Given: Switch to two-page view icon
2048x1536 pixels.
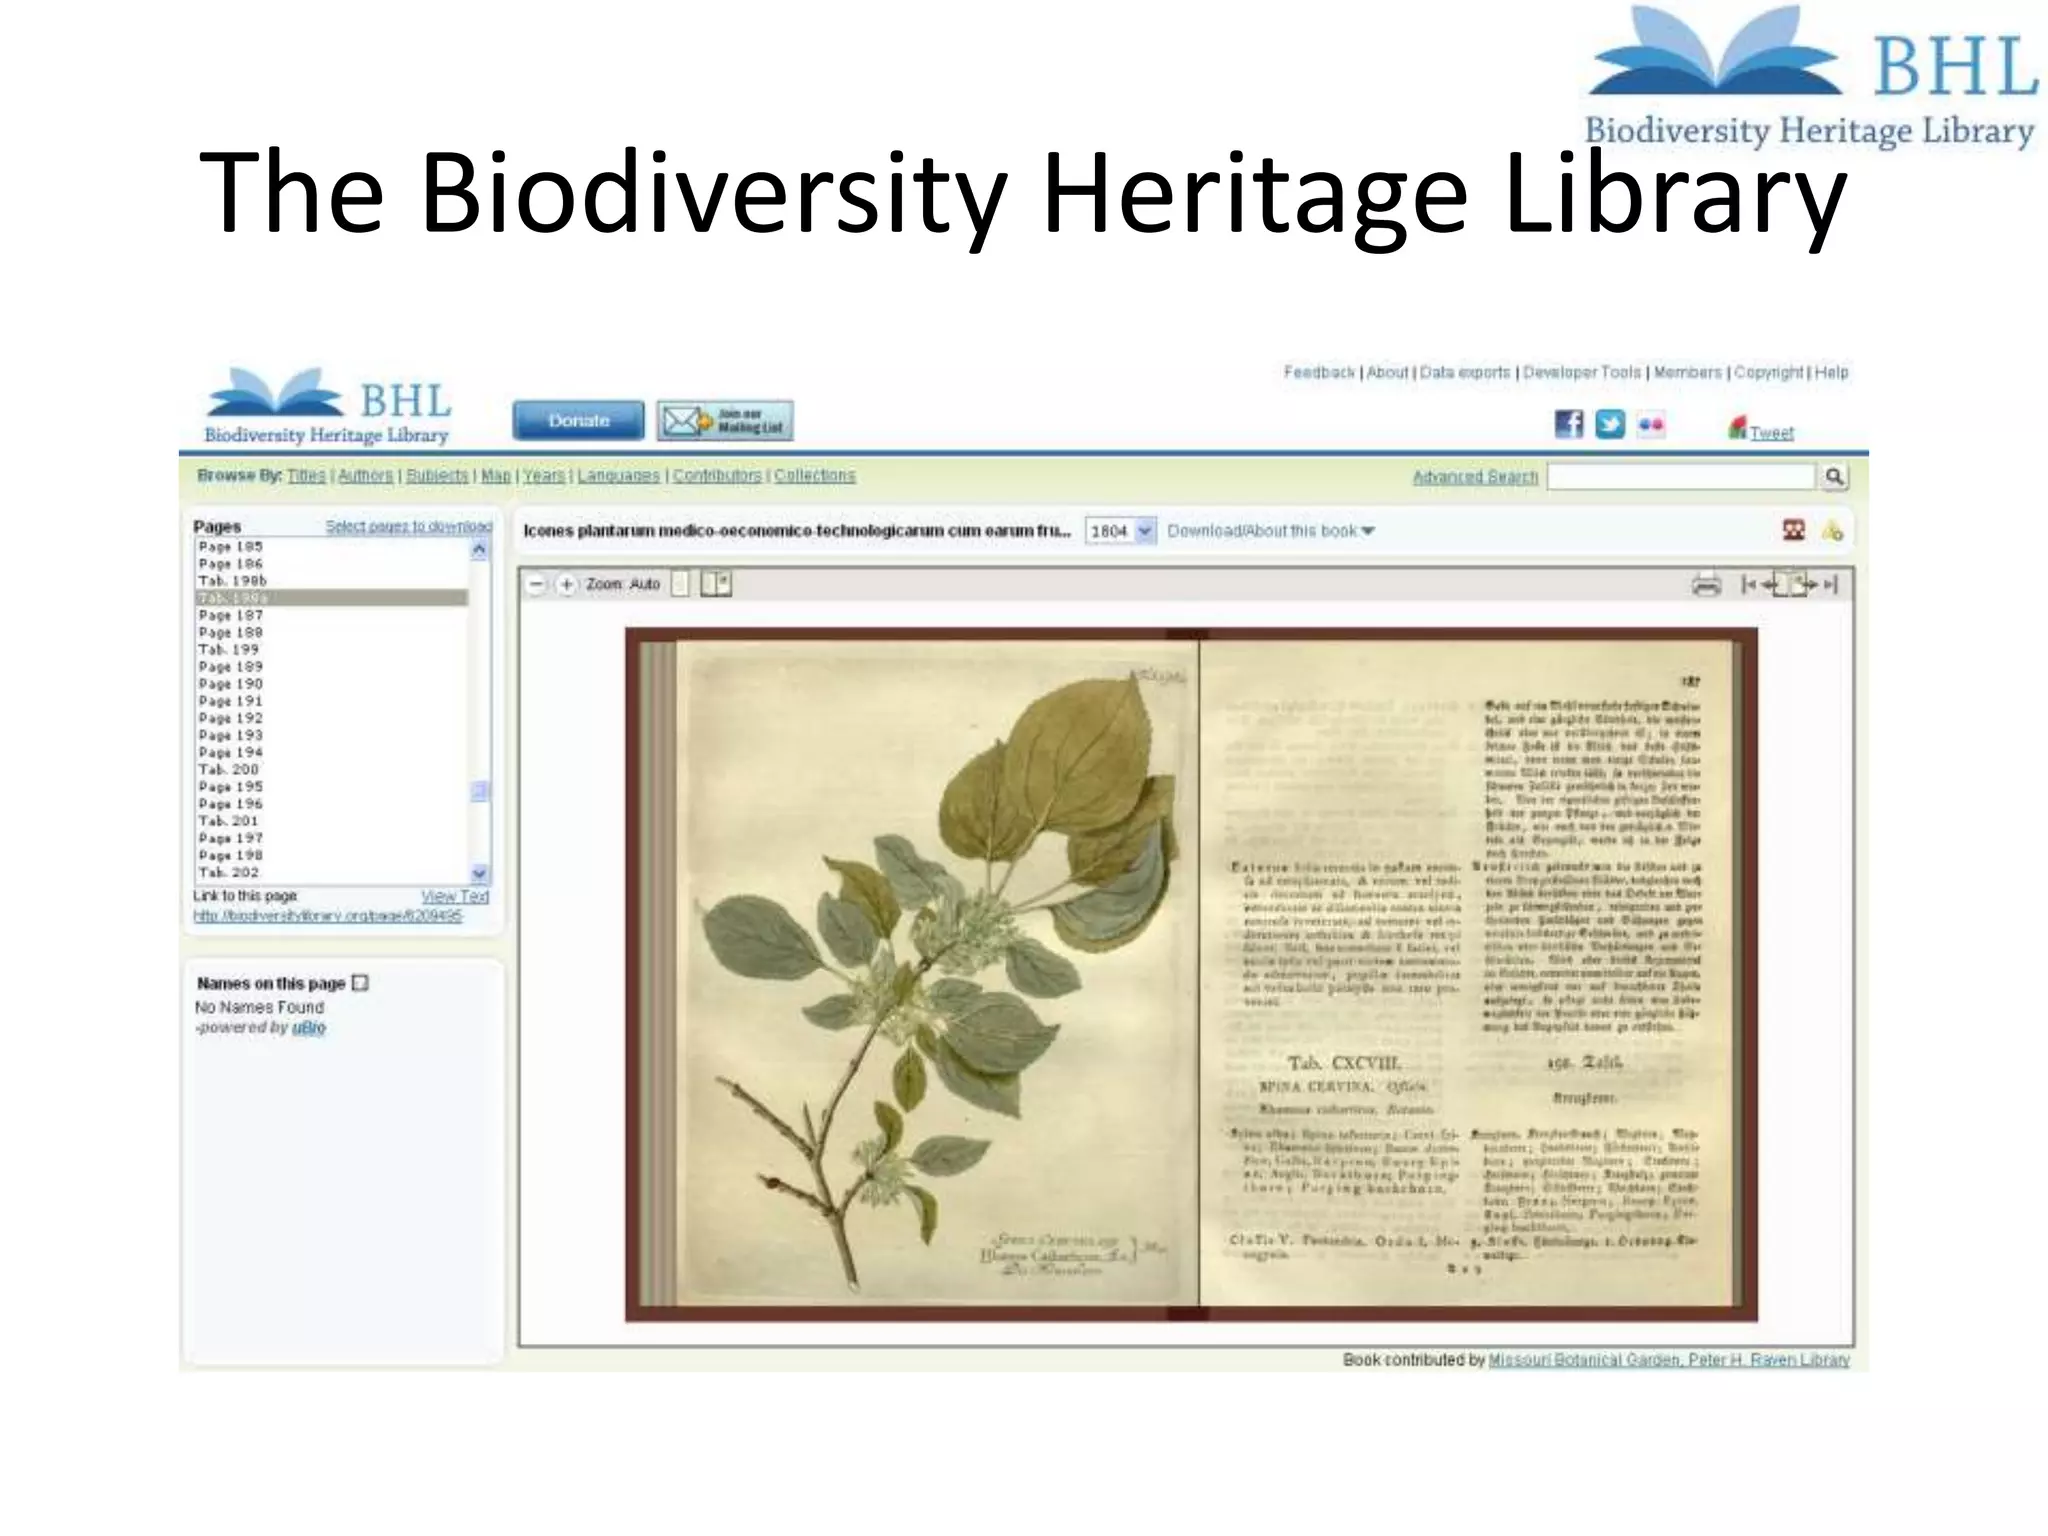Looking at the screenshot, I should [x=716, y=583].
